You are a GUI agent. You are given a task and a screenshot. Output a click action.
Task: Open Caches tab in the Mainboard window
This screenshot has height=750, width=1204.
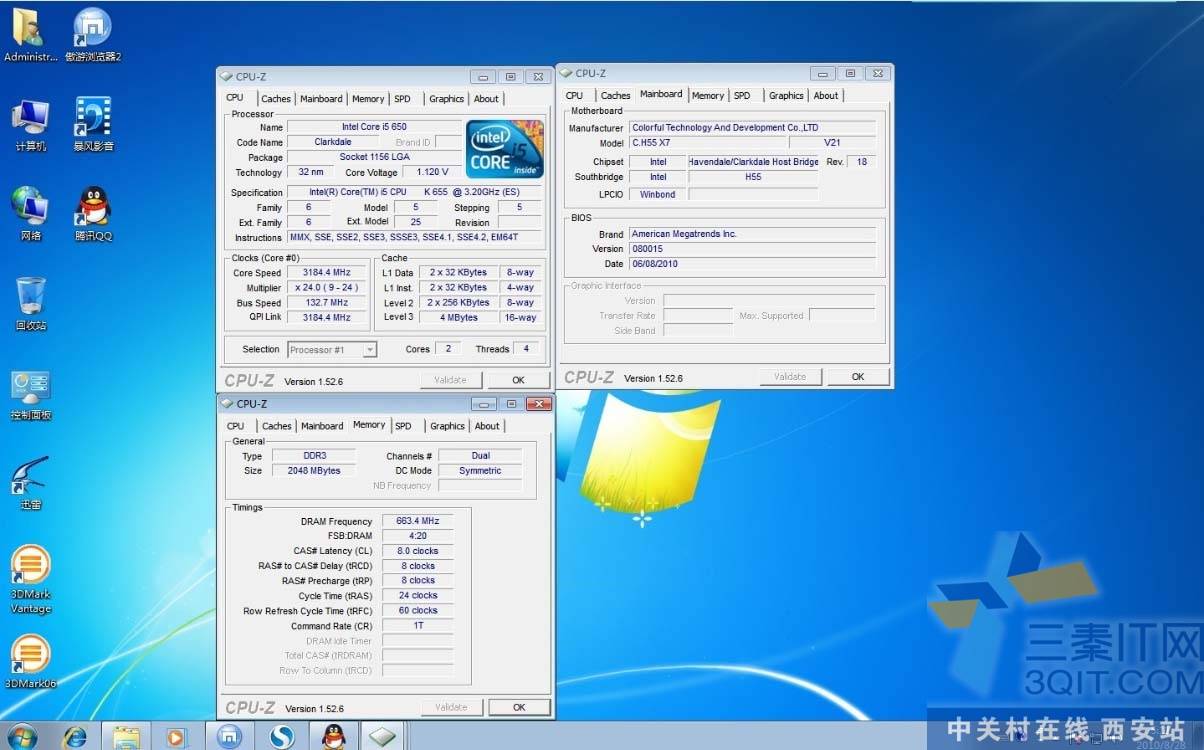(x=616, y=96)
